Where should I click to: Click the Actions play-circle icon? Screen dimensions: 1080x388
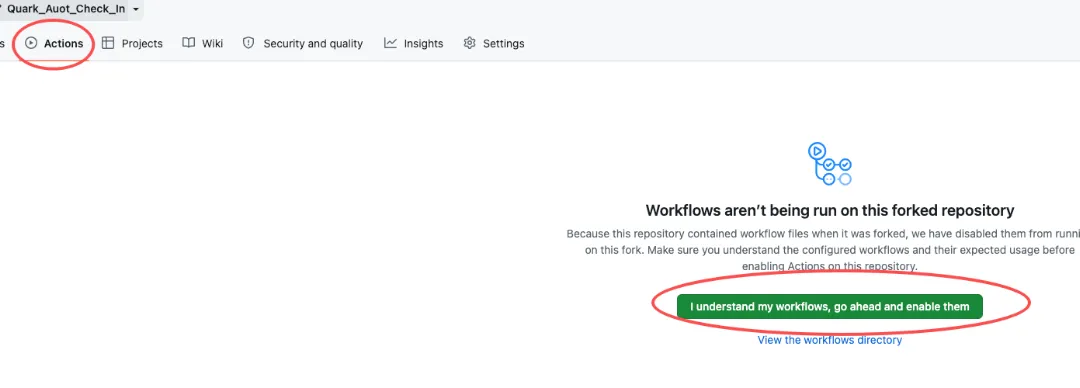31,43
